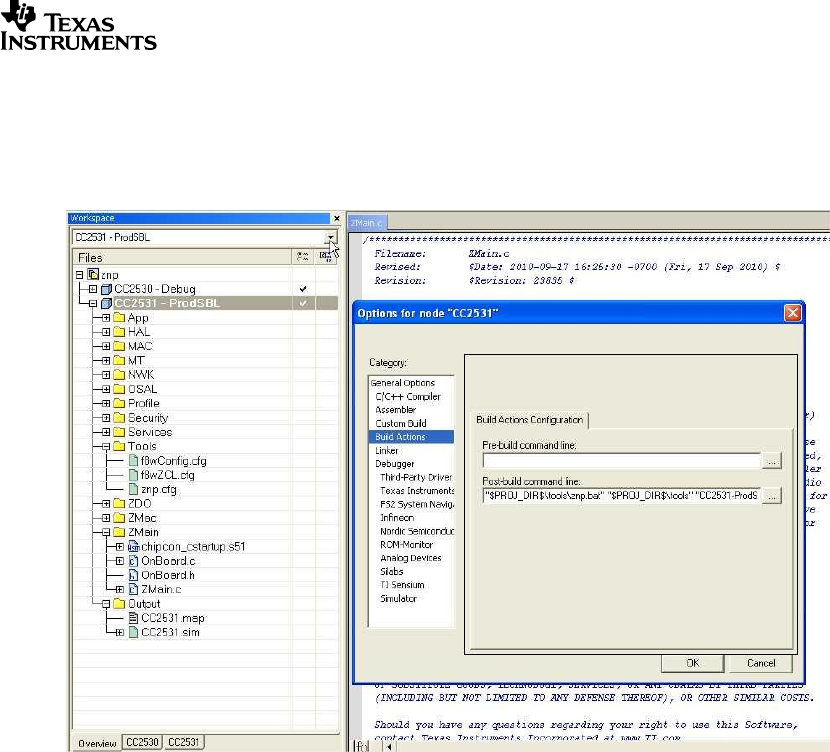The height and width of the screenshot is (752, 830).
Task: Open the workspace configuration dropdown CC2531 - ProdSBL
Action: click(331, 237)
